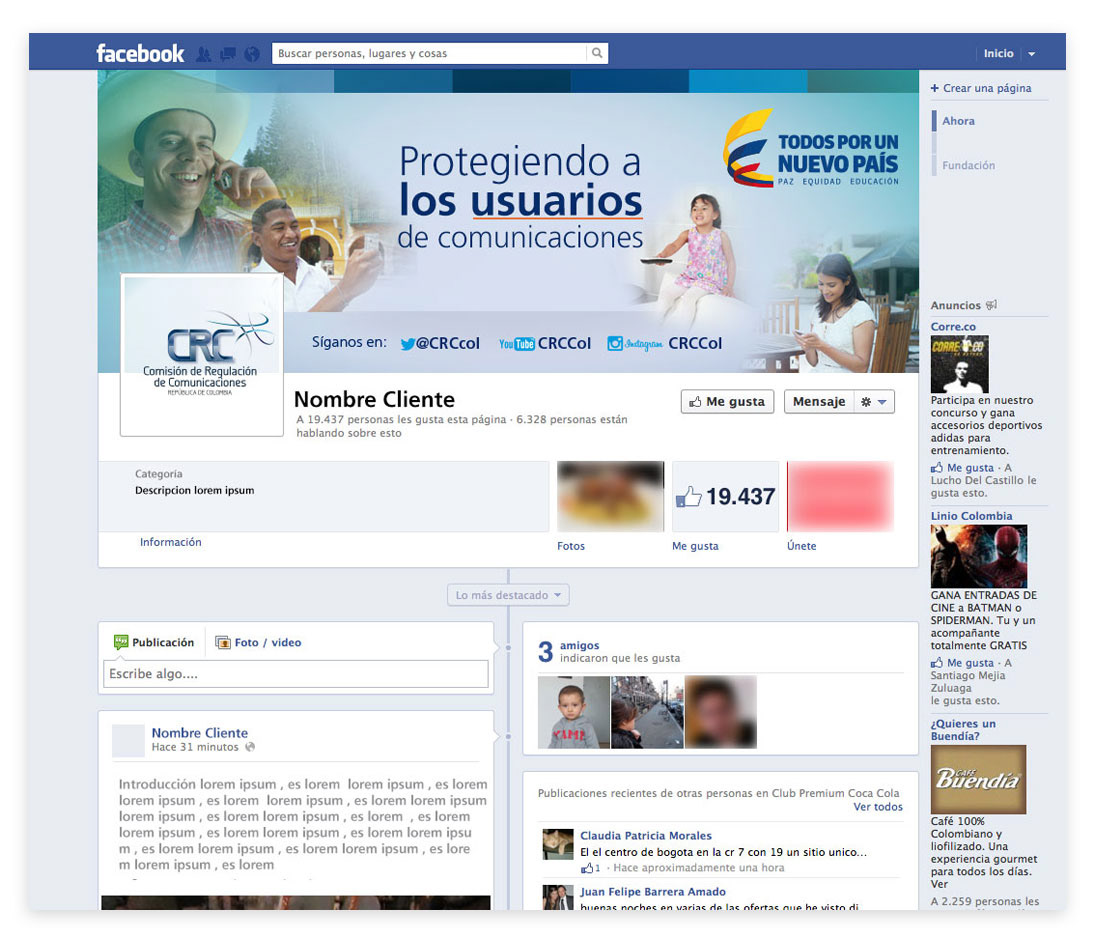This screenshot has height=947, width=1101.
Task: Click the Fotos label
Action: [571, 546]
